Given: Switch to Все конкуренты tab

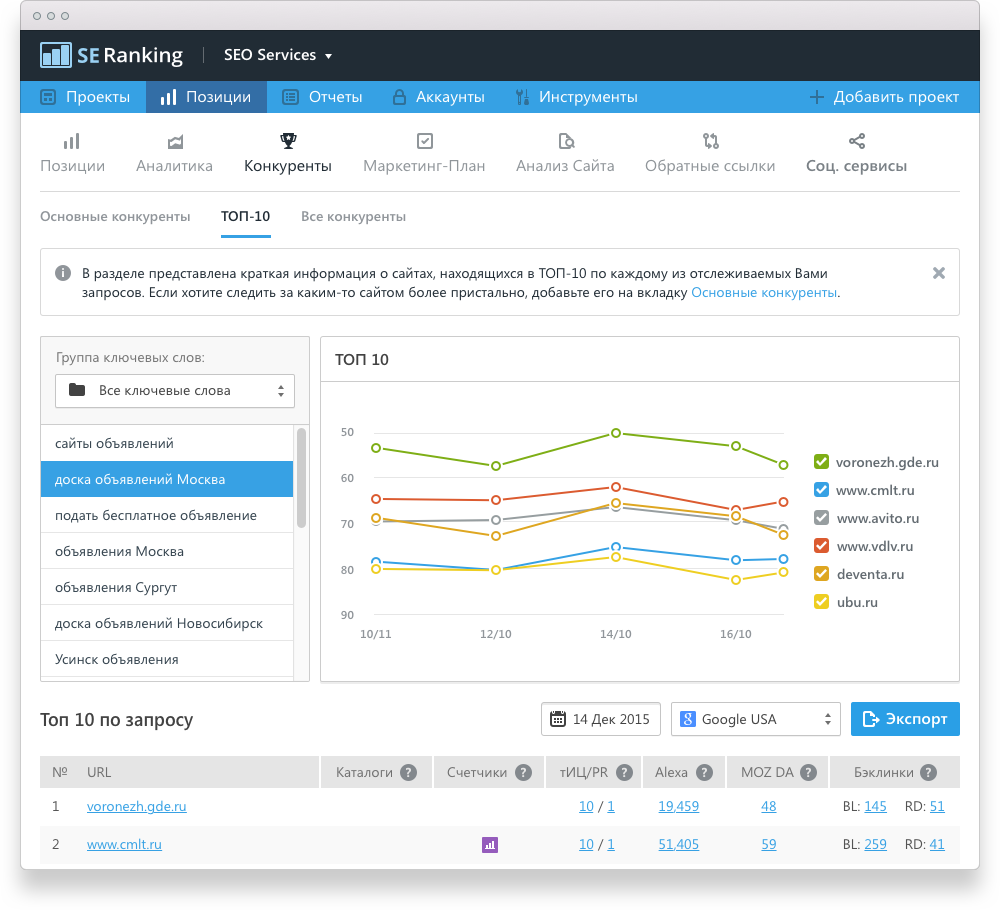Looking at the screenshot, I should coord(353,216).
